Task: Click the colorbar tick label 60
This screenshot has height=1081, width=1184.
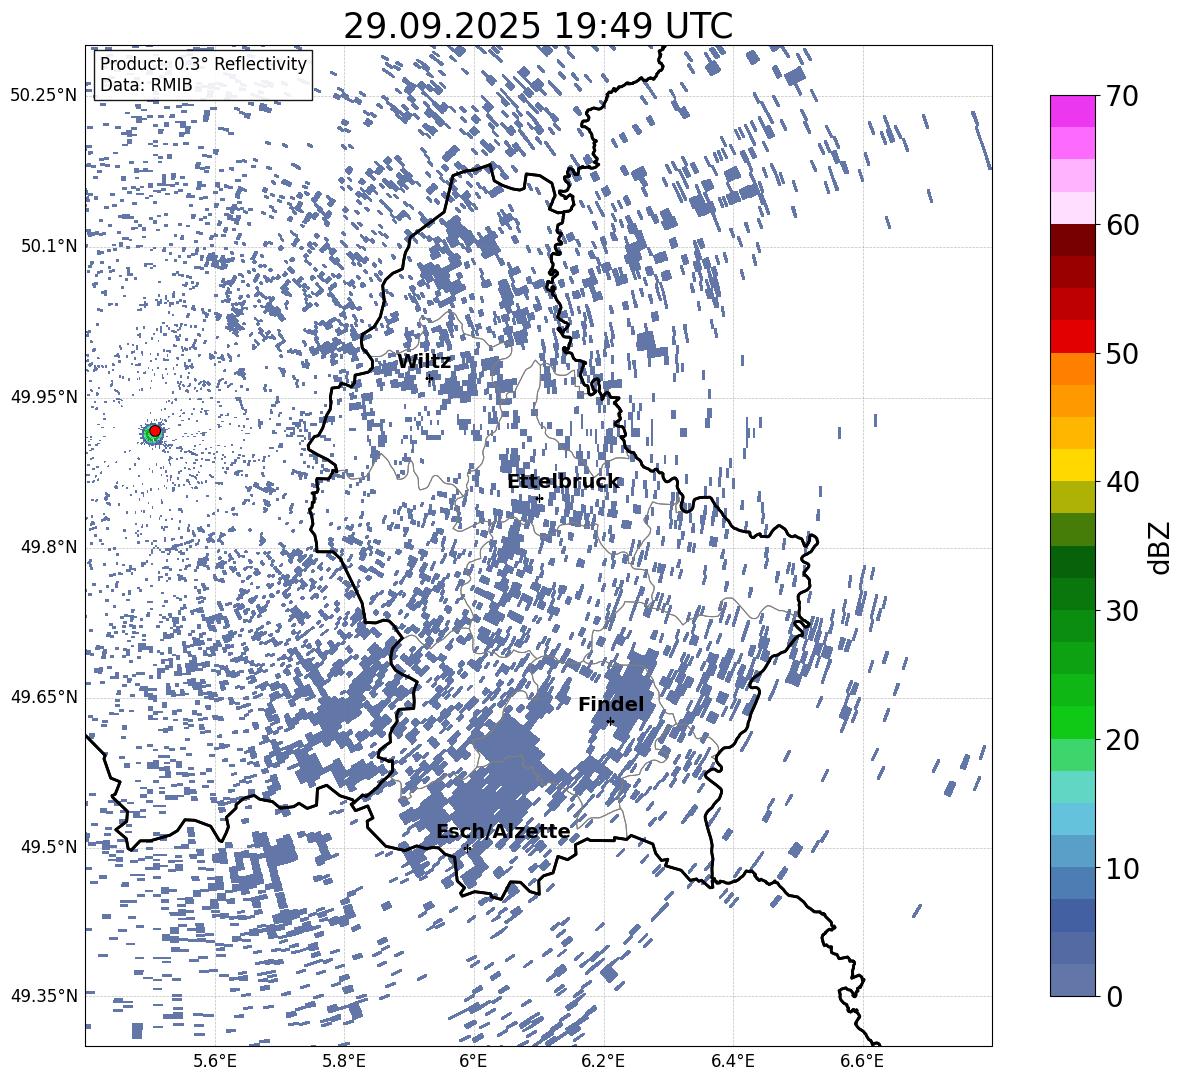Action: click(1123, 225)
